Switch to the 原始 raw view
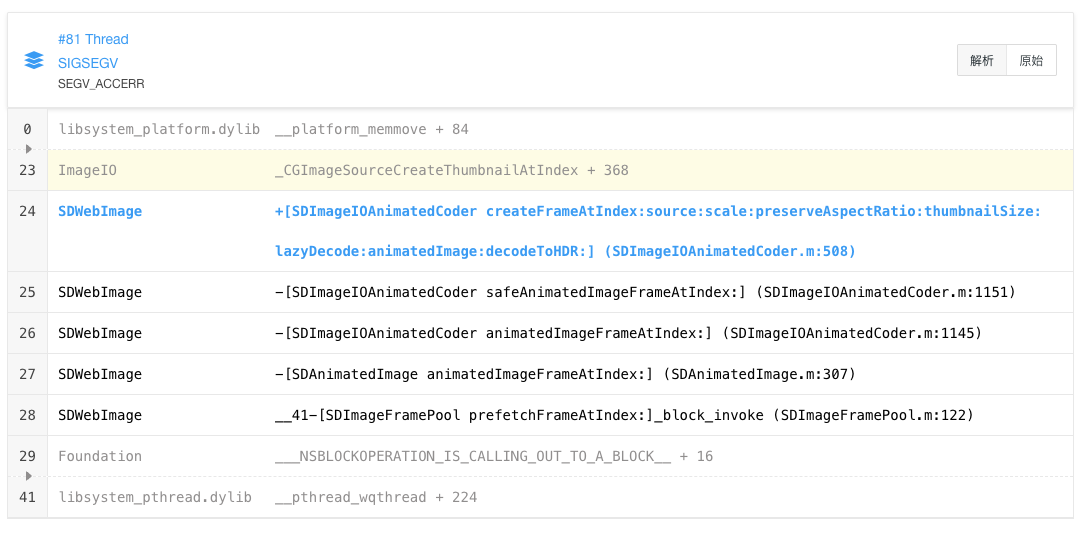The image size is (1086, 534). (1031, 60)
